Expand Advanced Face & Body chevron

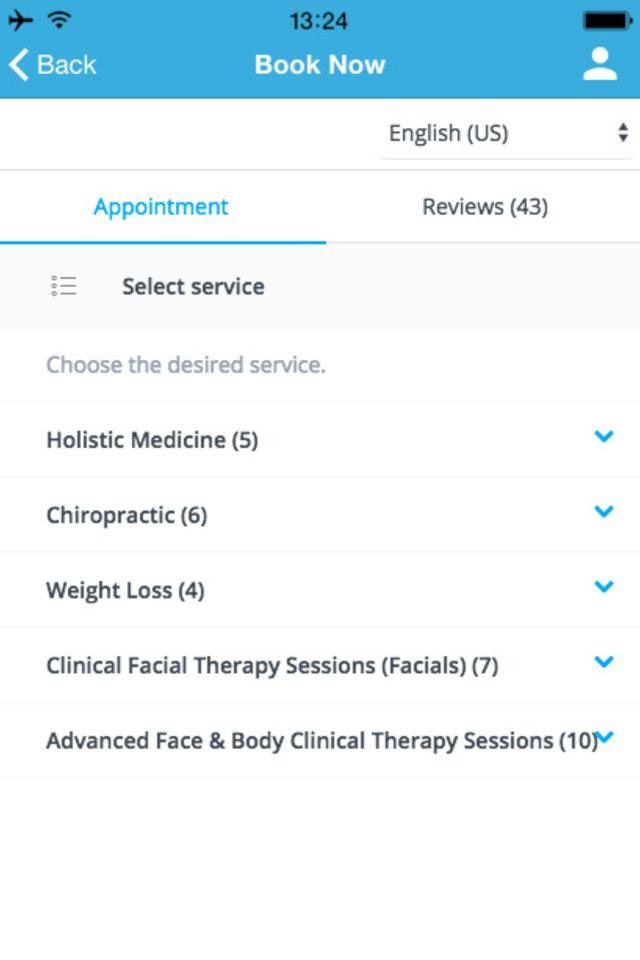coord(605,738)
